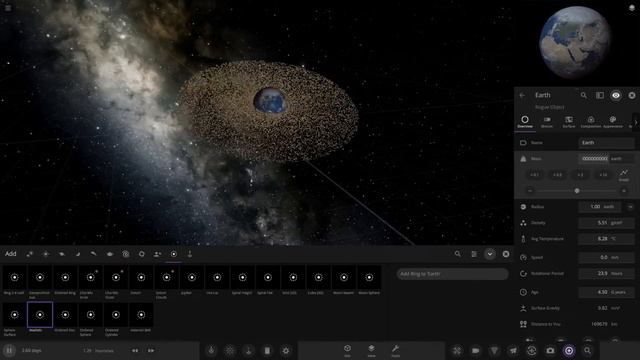This screenshot has height=360, width=640.
Task: Pause the simulation
Action: point(9,350)
